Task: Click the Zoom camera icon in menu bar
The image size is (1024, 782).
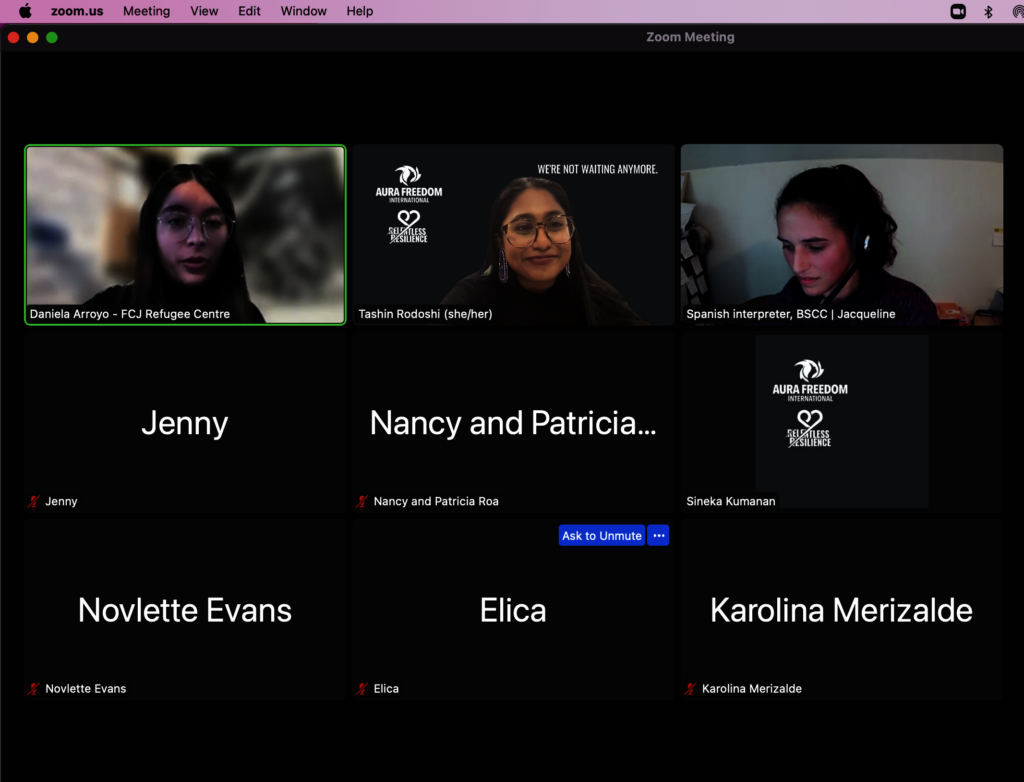Action: tap(958, 11)
